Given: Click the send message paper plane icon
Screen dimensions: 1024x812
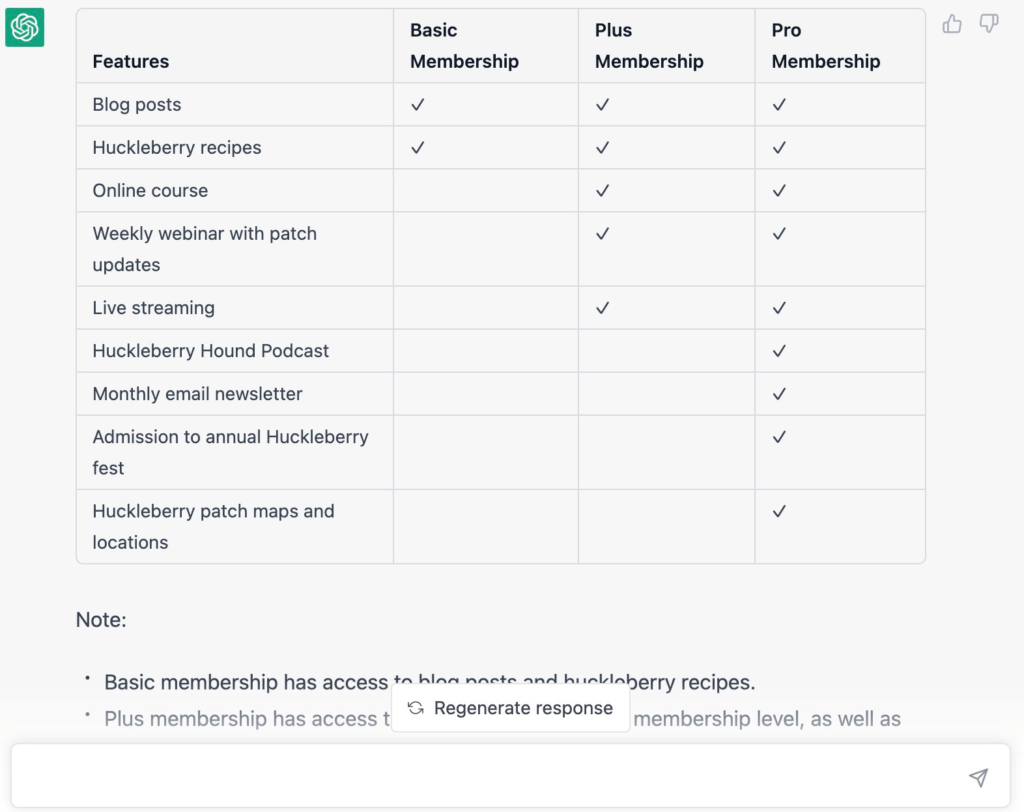Looking at the screenshot, I should pyautogui.click(x=978, y=777).
